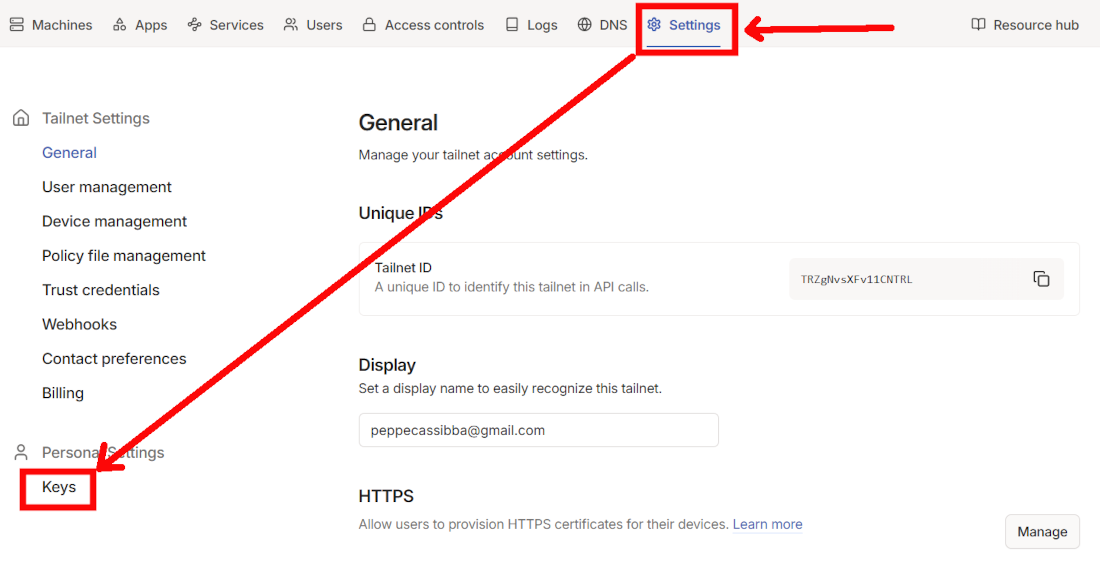Select Policy file management

(x=124, y=256)
